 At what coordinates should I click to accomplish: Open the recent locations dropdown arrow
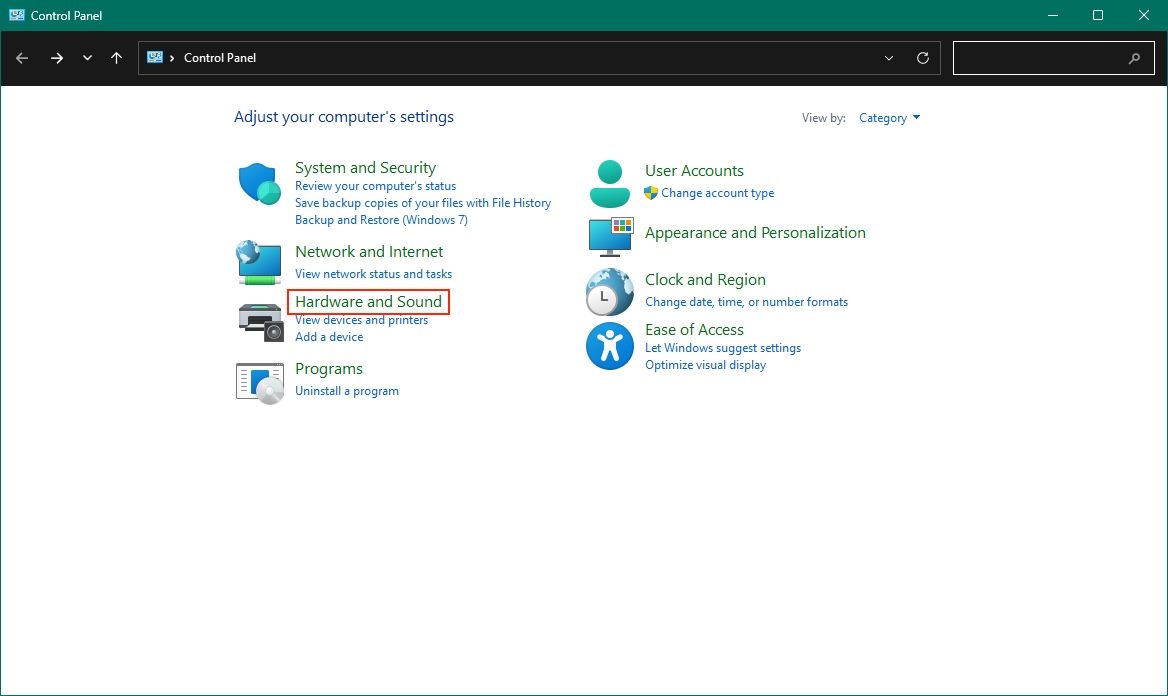click(x=88, y=58)
